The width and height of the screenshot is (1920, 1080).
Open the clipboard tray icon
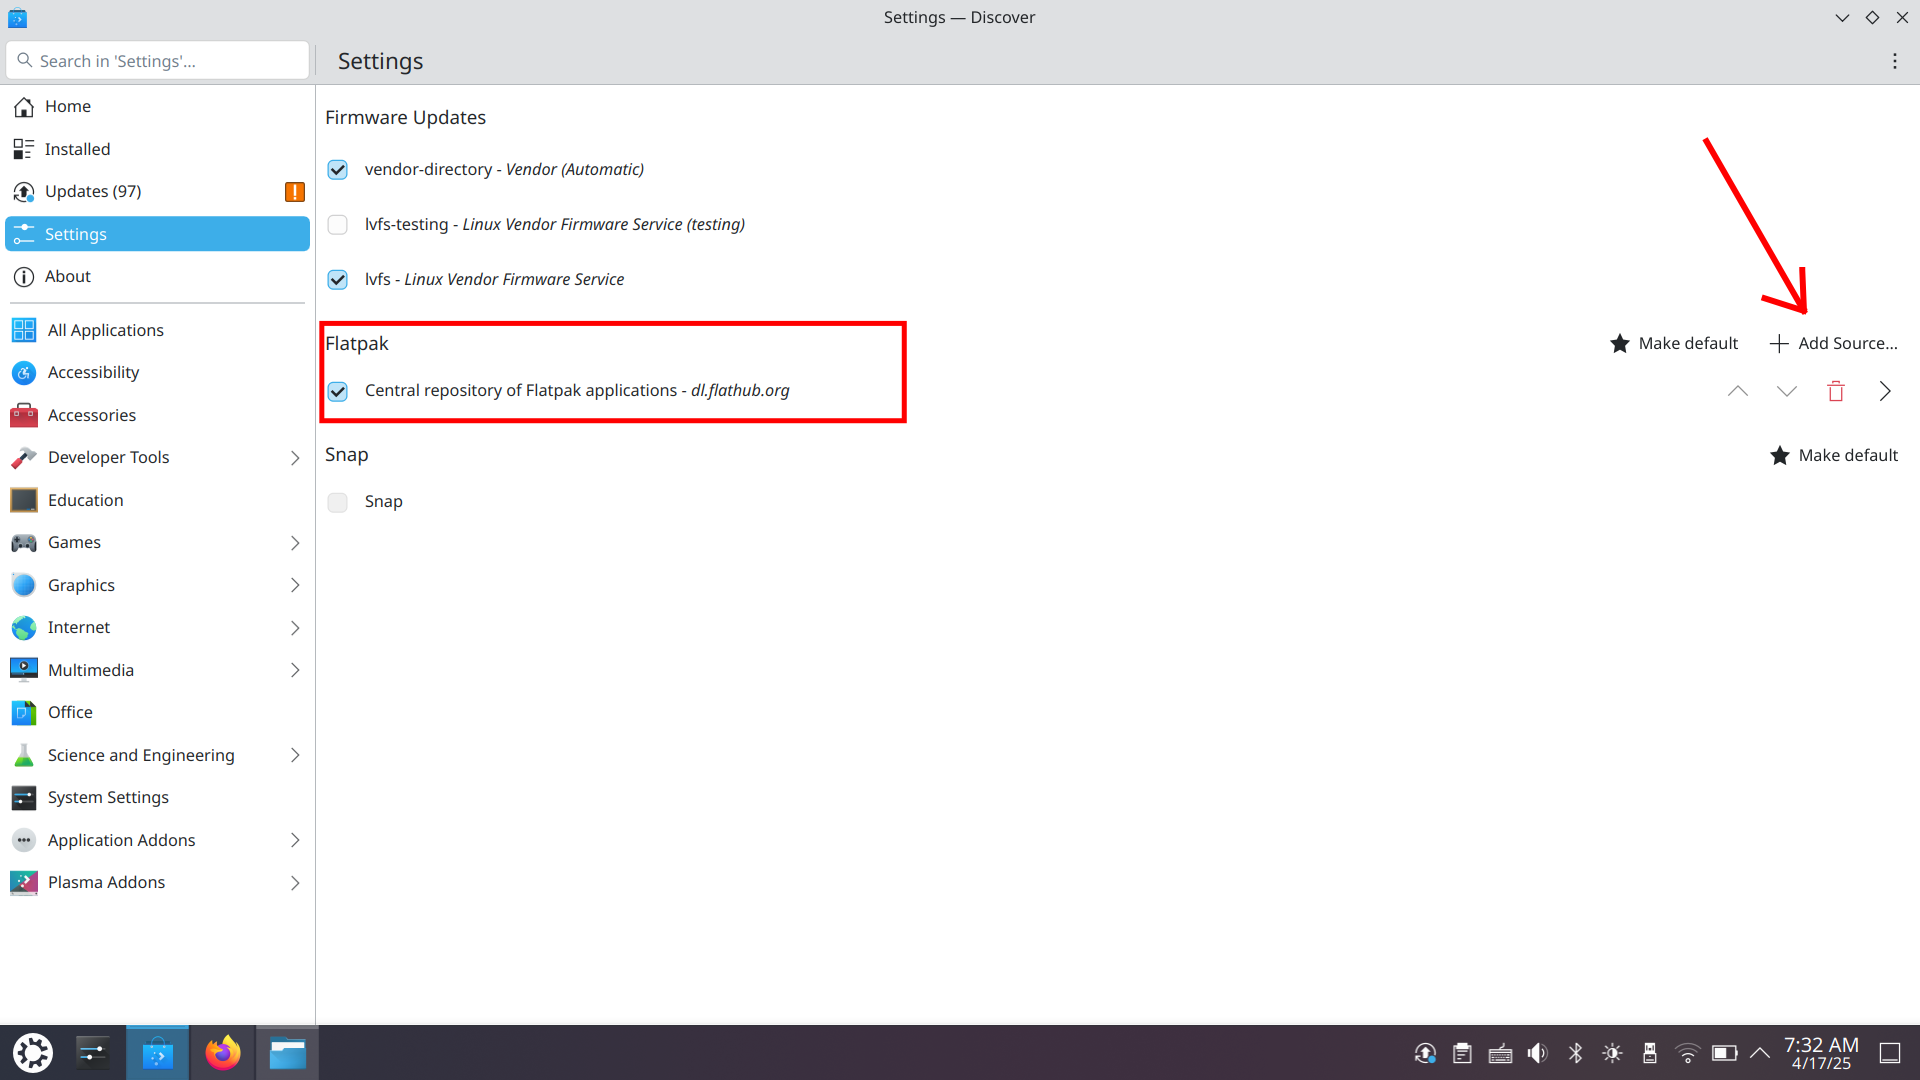click(1462, 1053)
